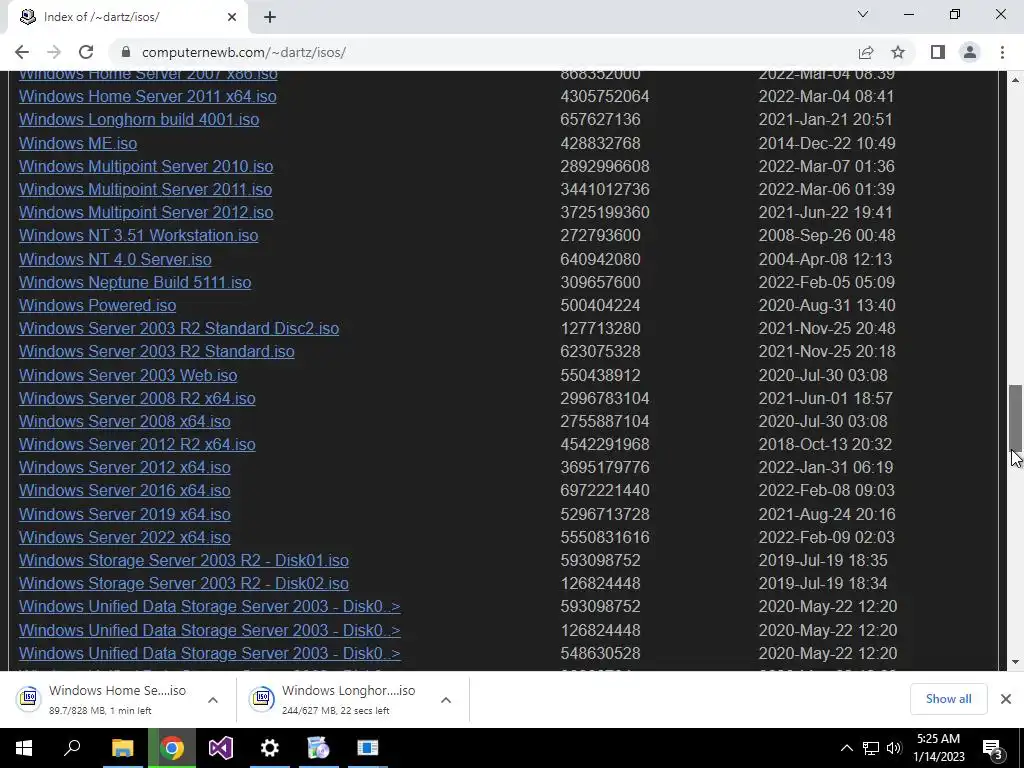The width and height of the screenshot is (1024, 768).
Task: Open the notification center
Action: tap(993, 749)
